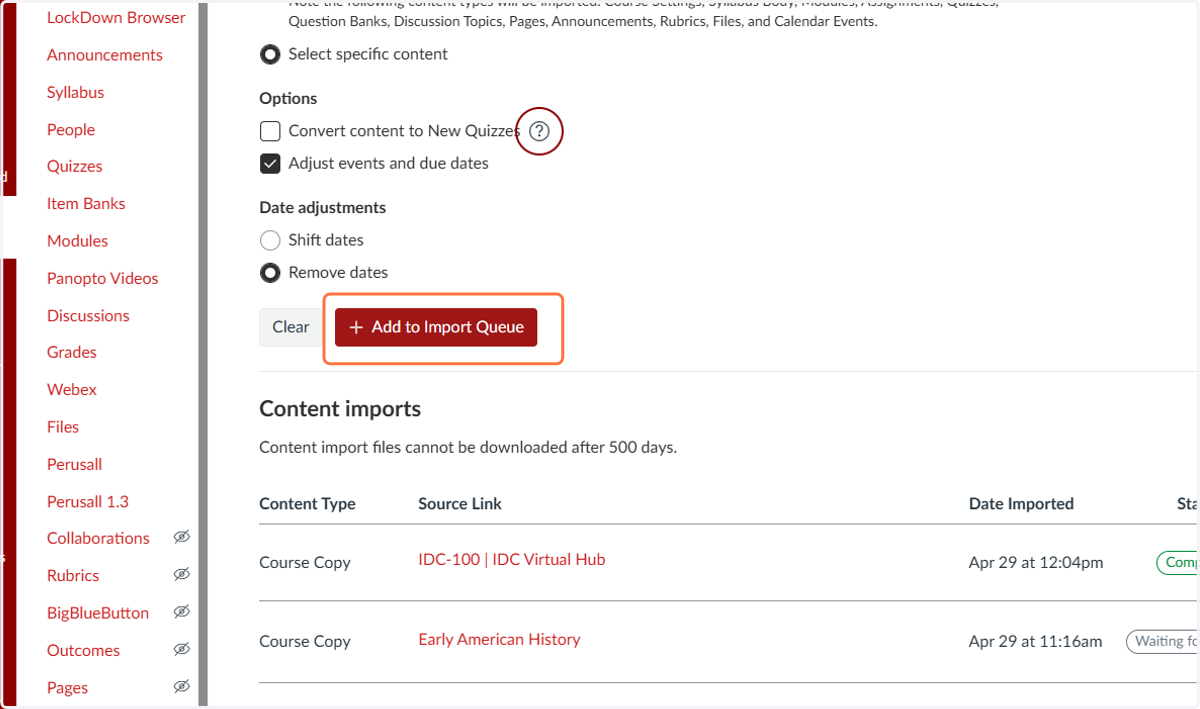Click the hidden-eye icon beside Outcomes

point(181,649)
